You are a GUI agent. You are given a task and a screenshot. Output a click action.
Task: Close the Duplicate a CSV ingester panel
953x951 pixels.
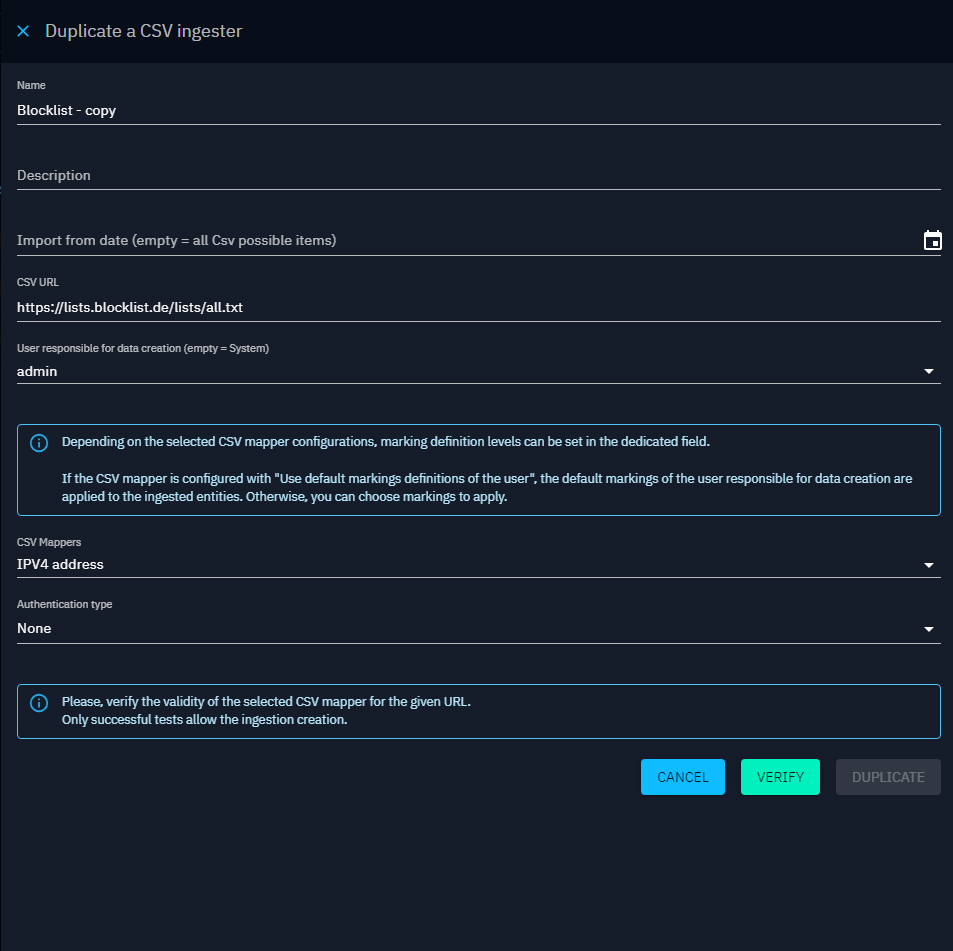23,31
